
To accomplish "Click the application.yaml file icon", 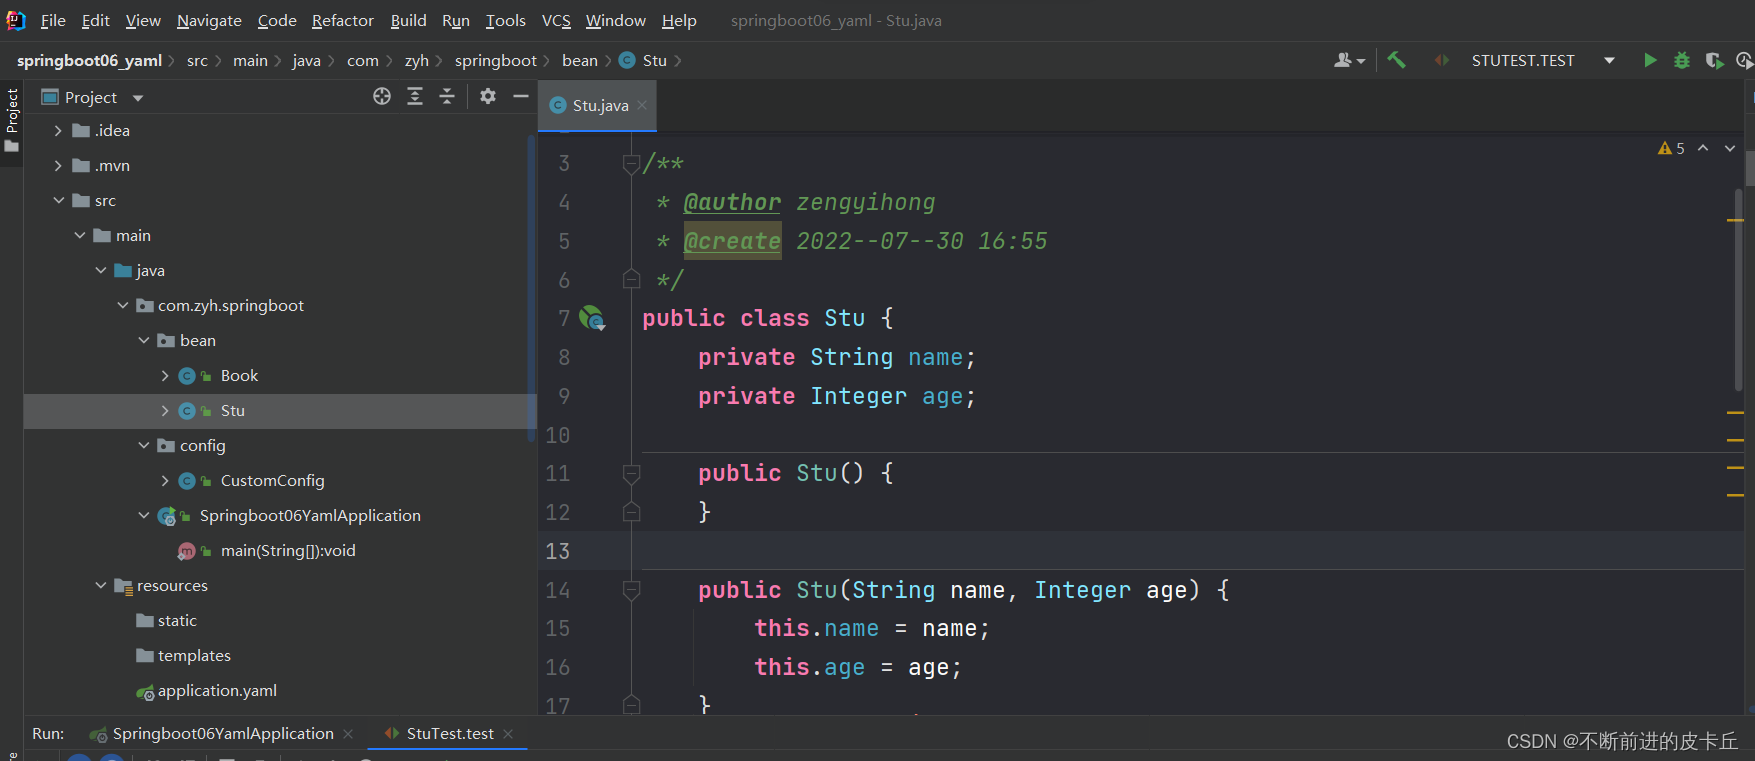I will 145,691.
